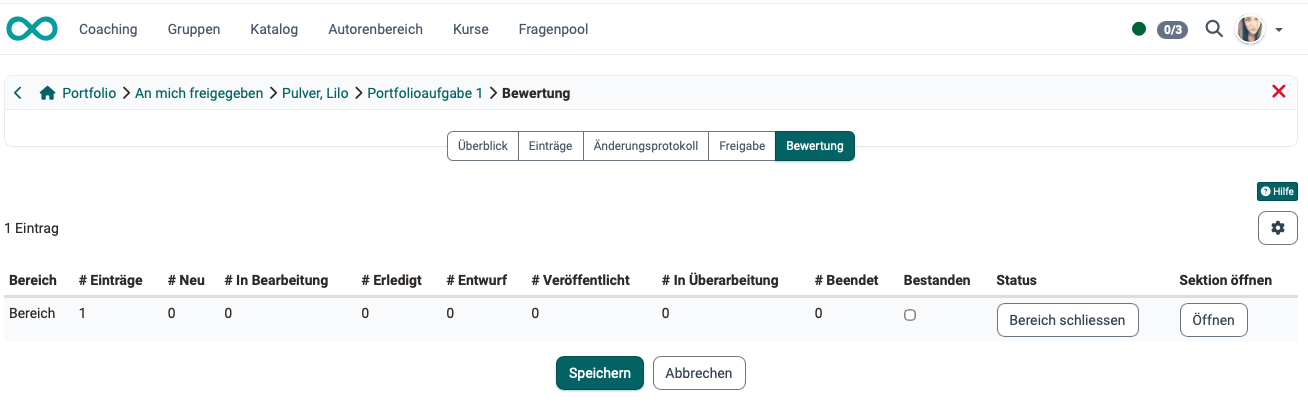Click the Abbrechen button

[699, 373]
